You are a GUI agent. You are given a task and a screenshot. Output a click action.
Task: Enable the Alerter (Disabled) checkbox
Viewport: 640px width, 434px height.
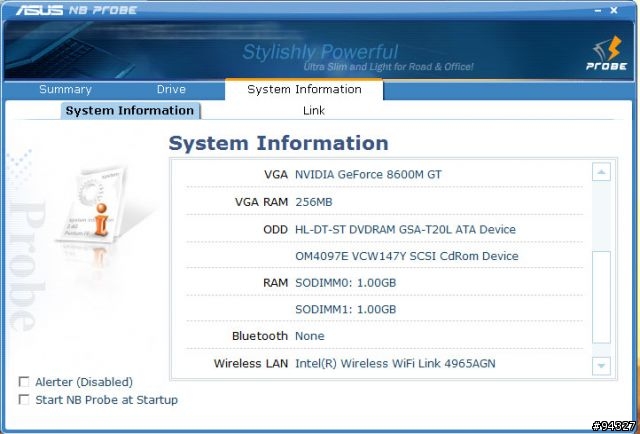coord(24,382)
